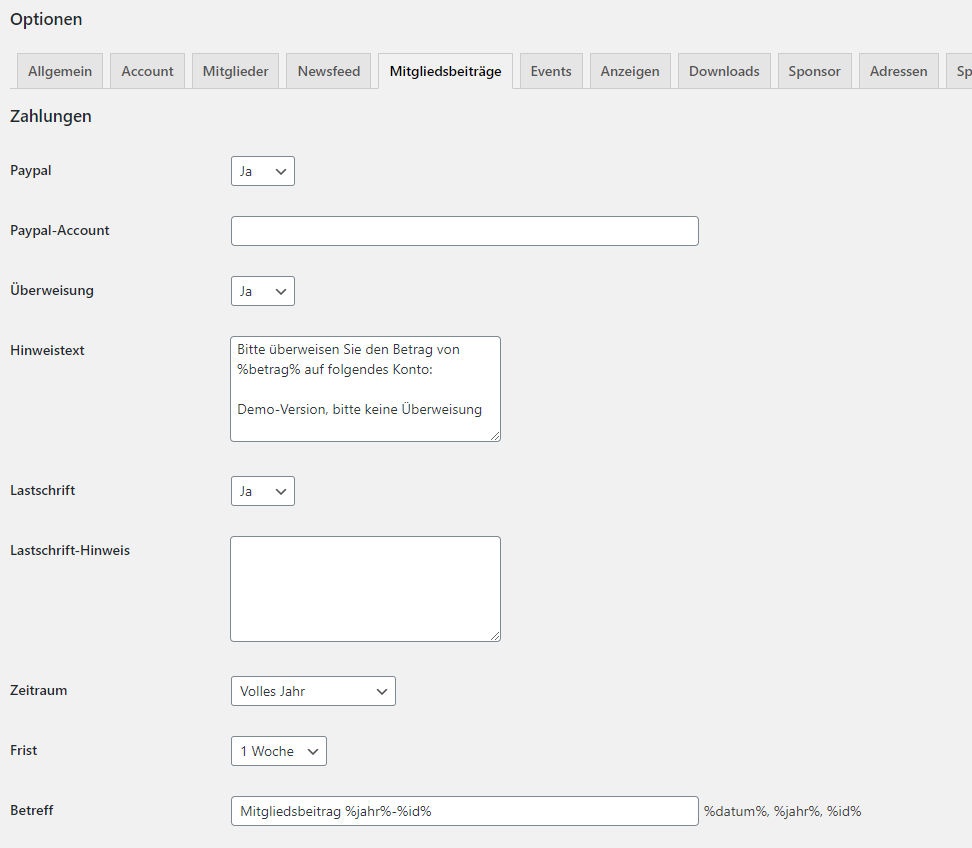The image size is (972, 848).
Task: Grab the Hinweistext textarea resize handle
Action: pyautogui.click(x=495, y=436)
